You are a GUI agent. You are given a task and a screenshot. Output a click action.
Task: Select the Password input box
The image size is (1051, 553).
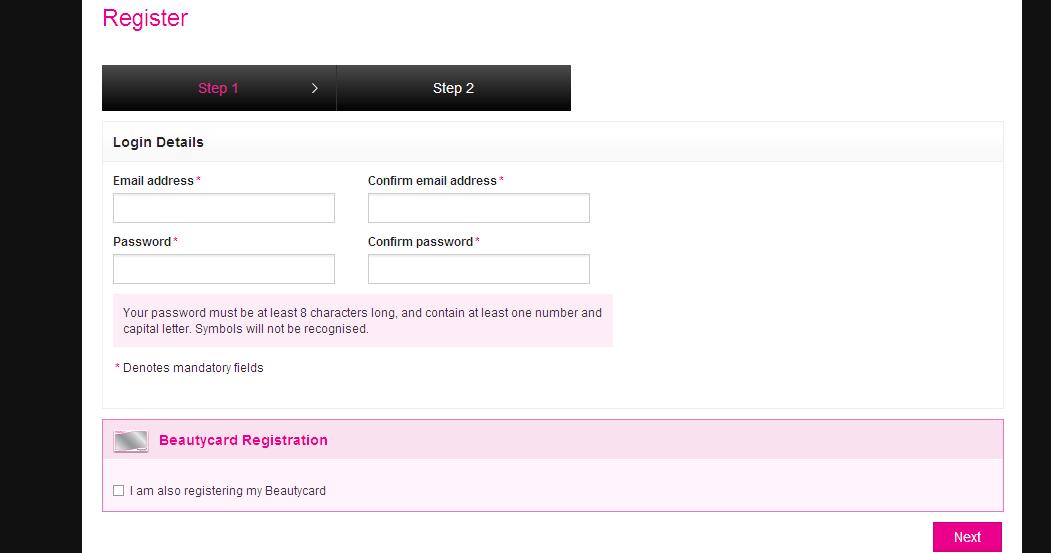(x=224, y=269)
